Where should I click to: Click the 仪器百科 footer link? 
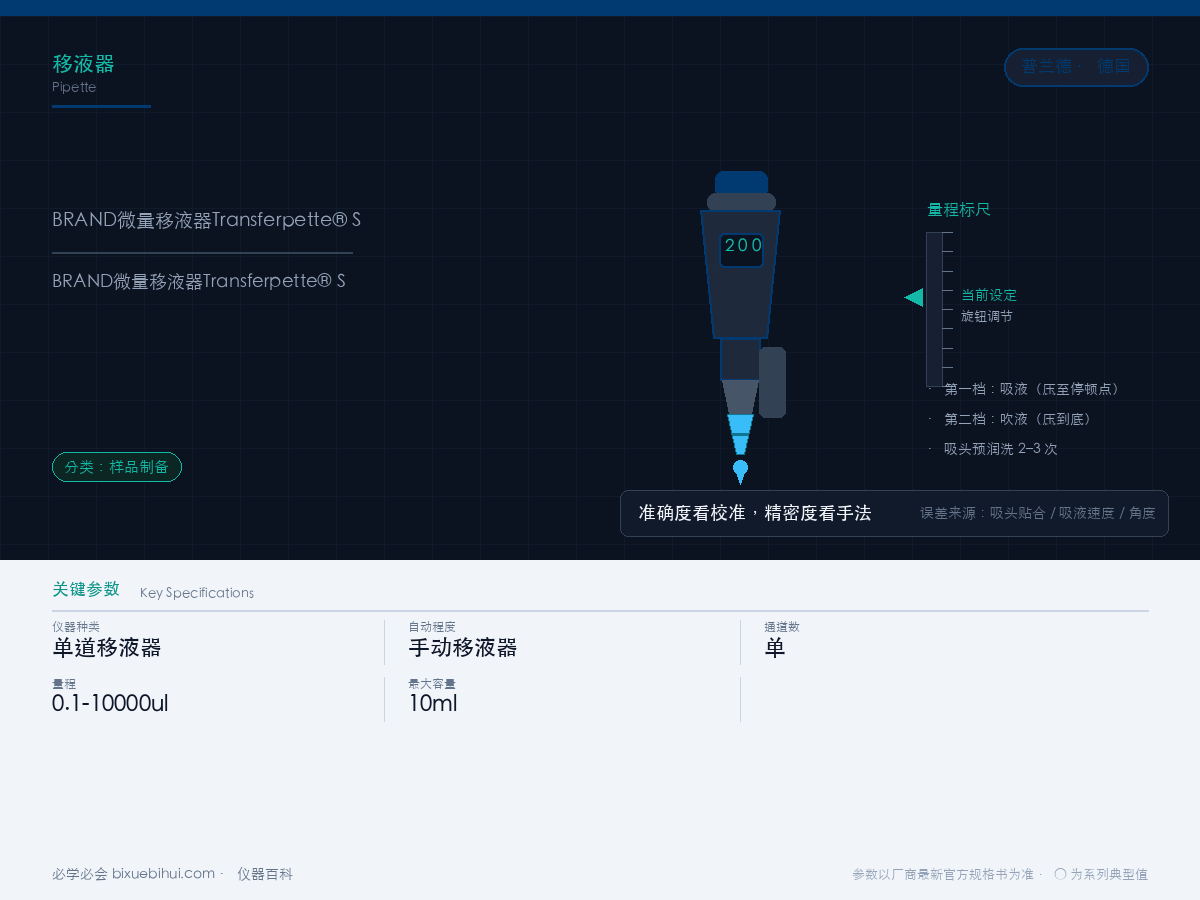pyautogui.click(x=265, y=874)
